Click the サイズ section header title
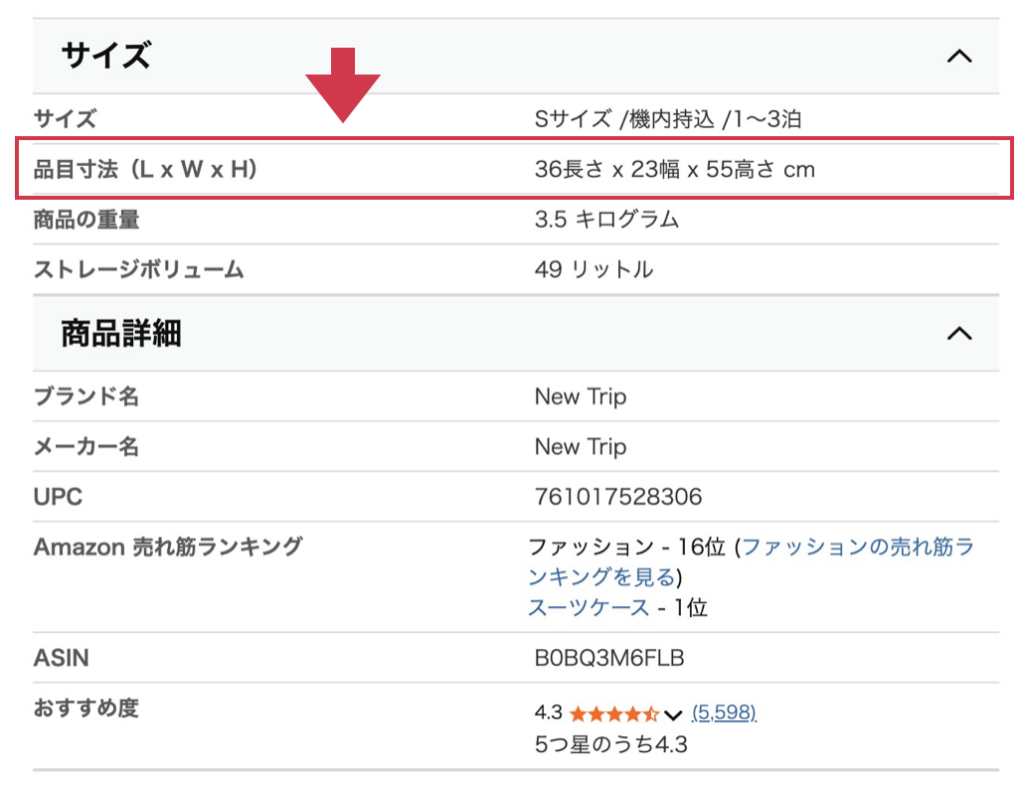1024x791 pixels. coord(106,56)
